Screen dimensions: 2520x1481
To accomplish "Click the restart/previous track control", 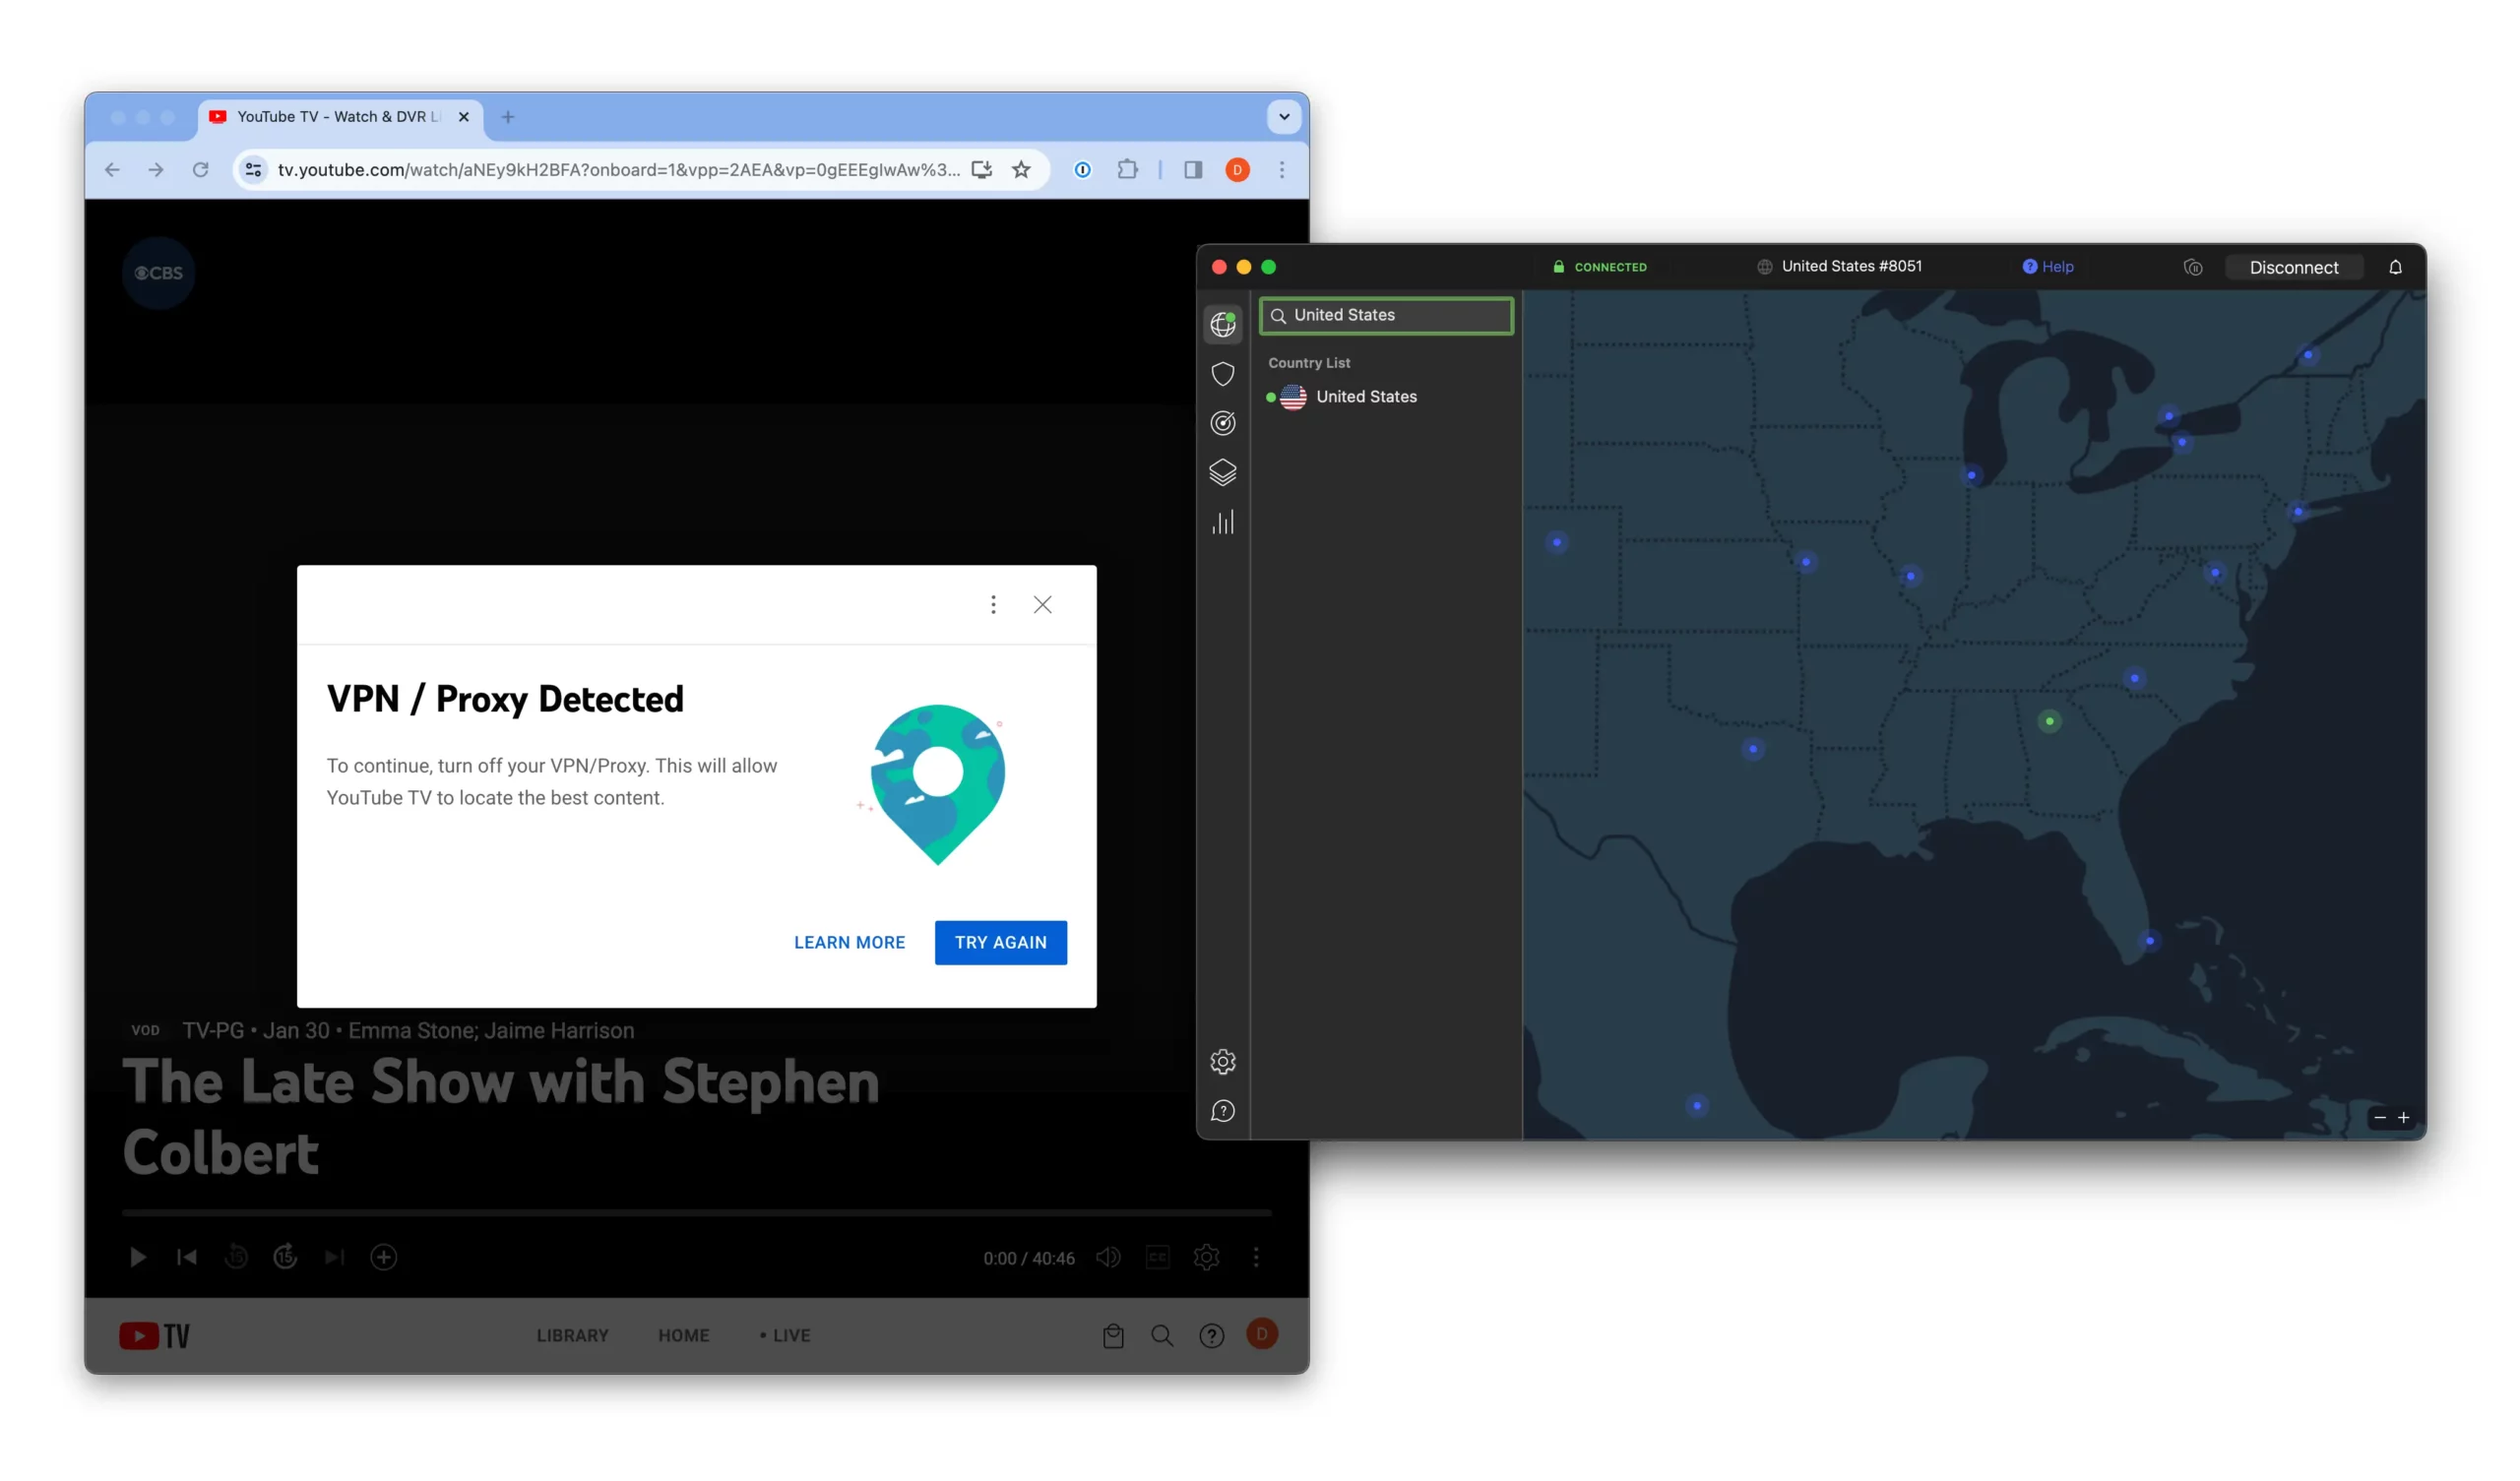I will tap(186, 1257).
